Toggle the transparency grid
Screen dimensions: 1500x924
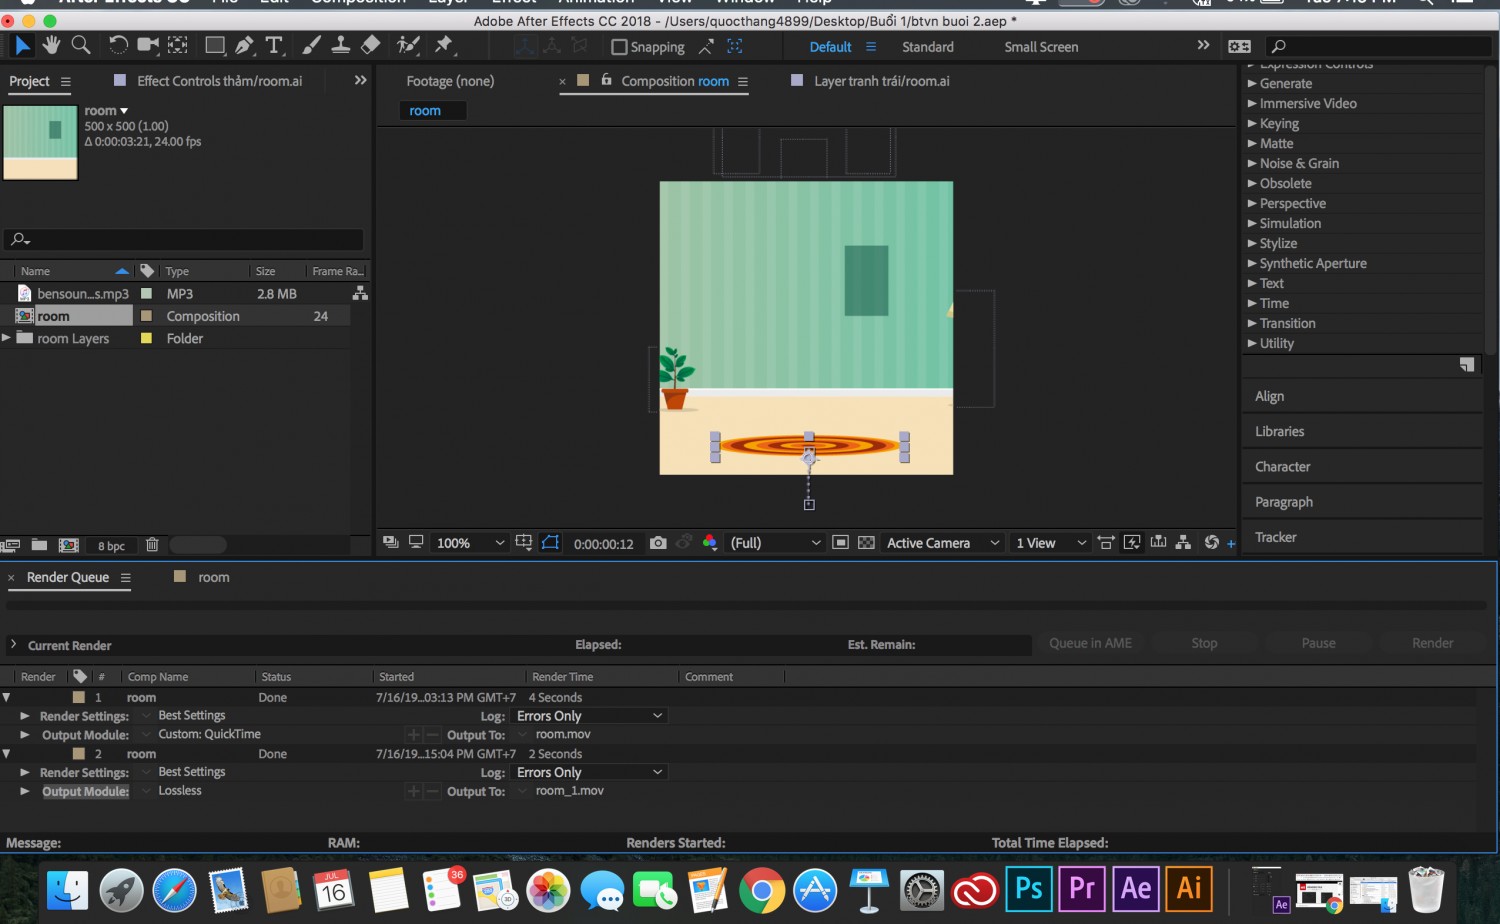[x=866, y=543]
